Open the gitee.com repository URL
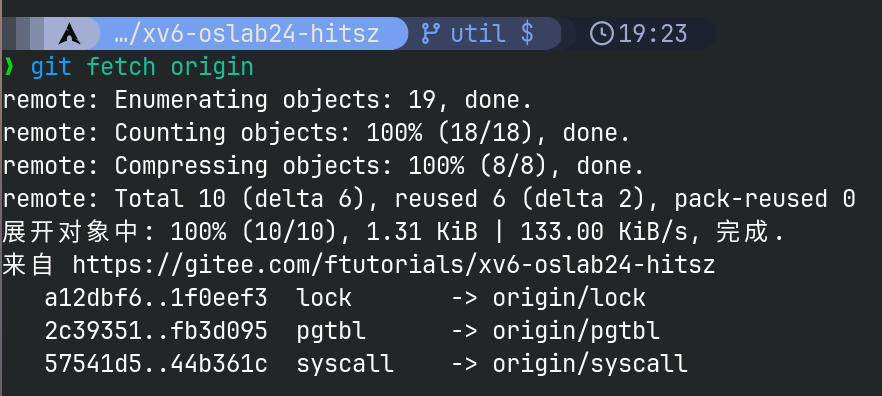The image size is (882, 396). click(394, 264)
